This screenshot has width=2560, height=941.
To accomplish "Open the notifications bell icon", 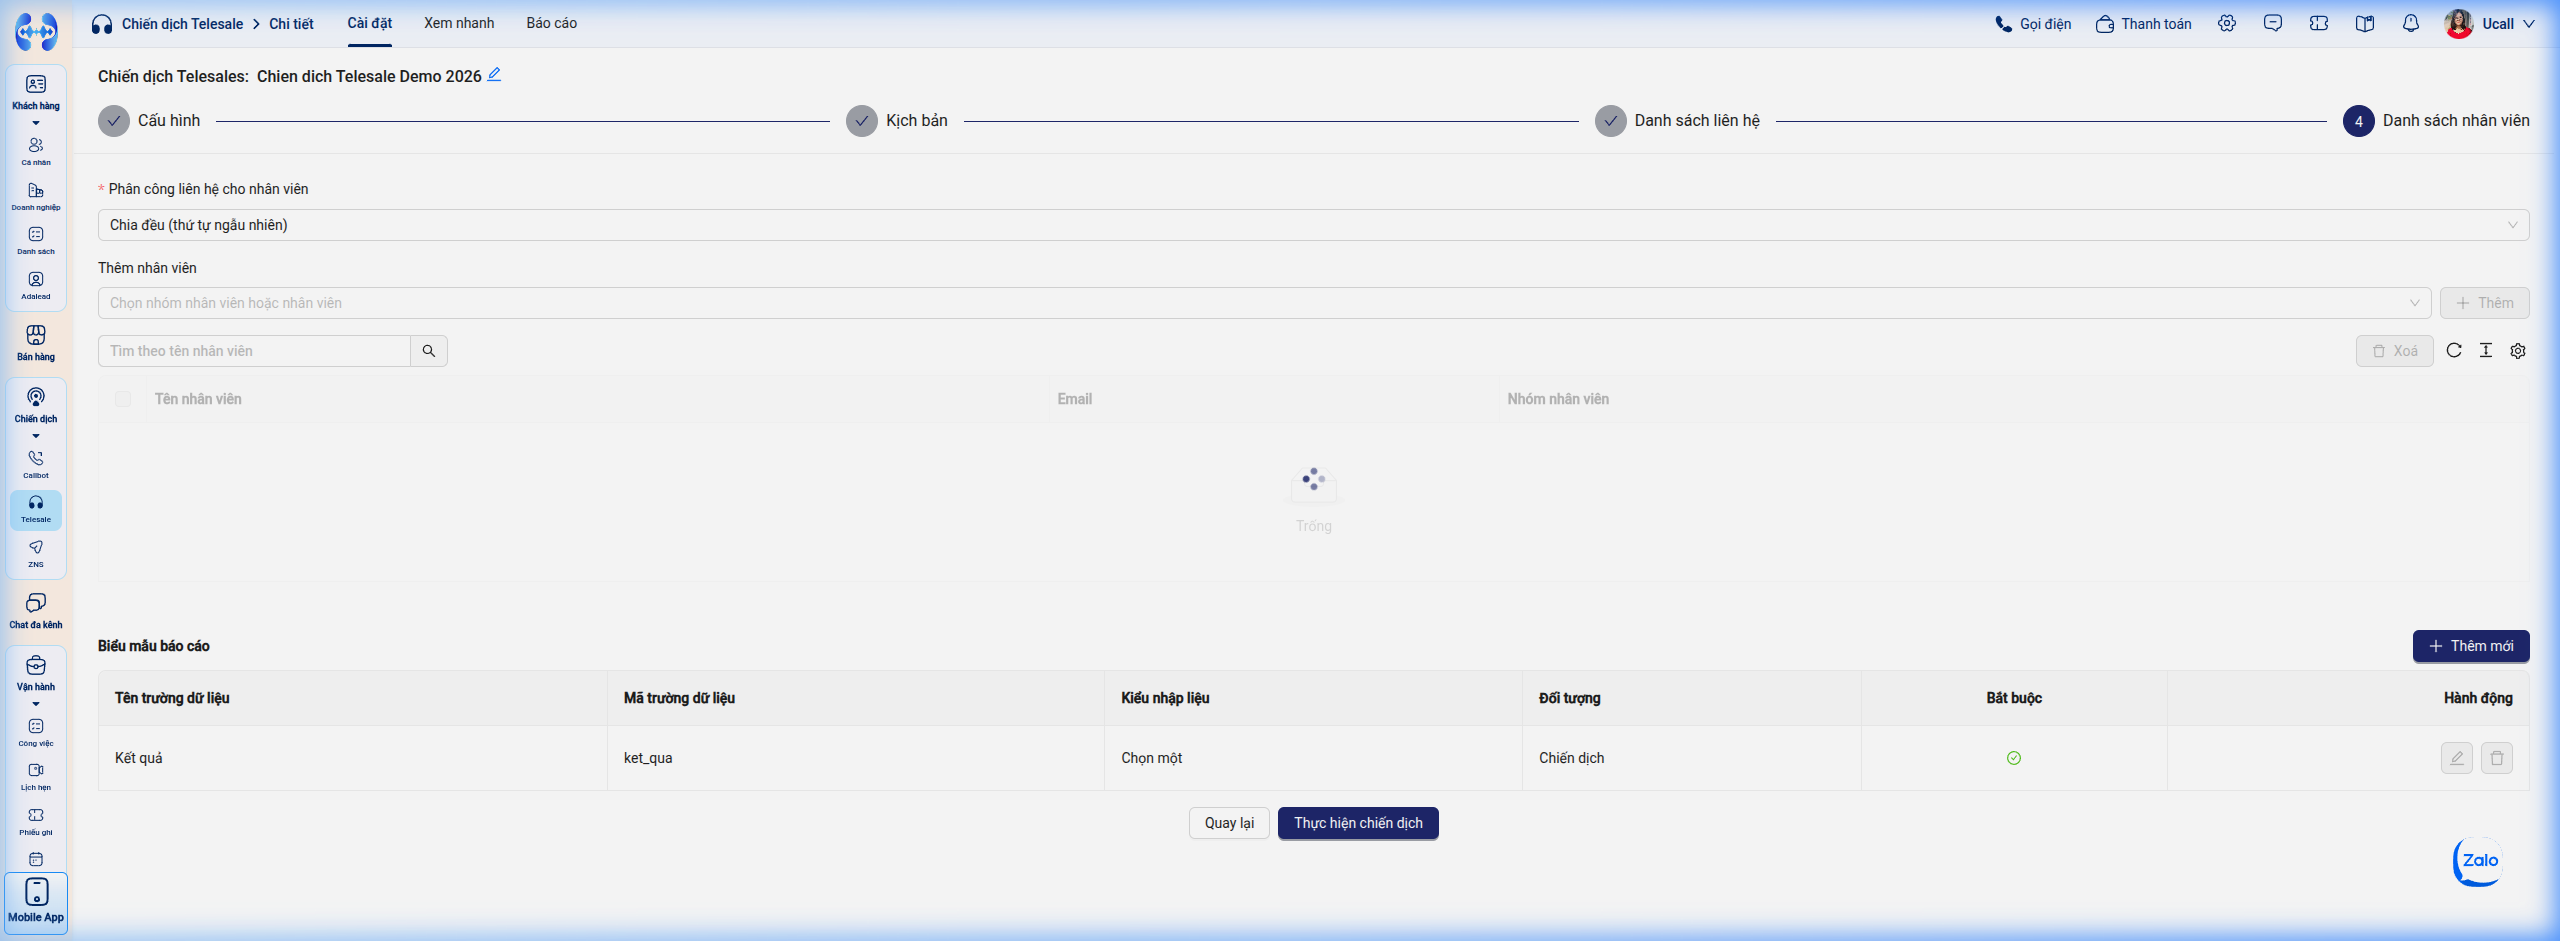I will [x=2411, y=24].
